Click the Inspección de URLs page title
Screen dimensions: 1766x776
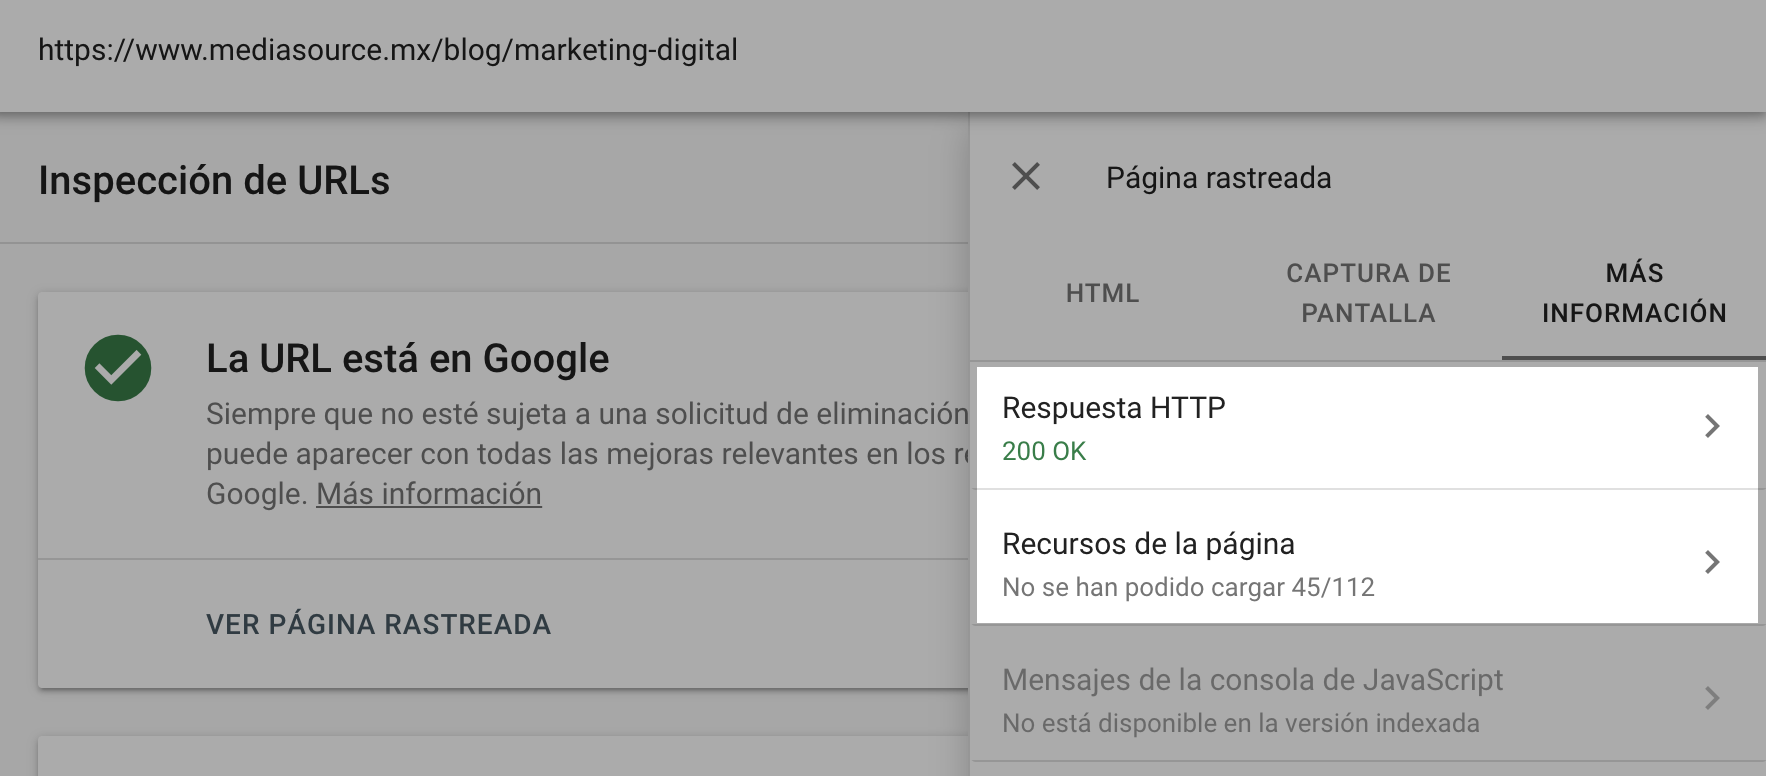coord(214,181)
